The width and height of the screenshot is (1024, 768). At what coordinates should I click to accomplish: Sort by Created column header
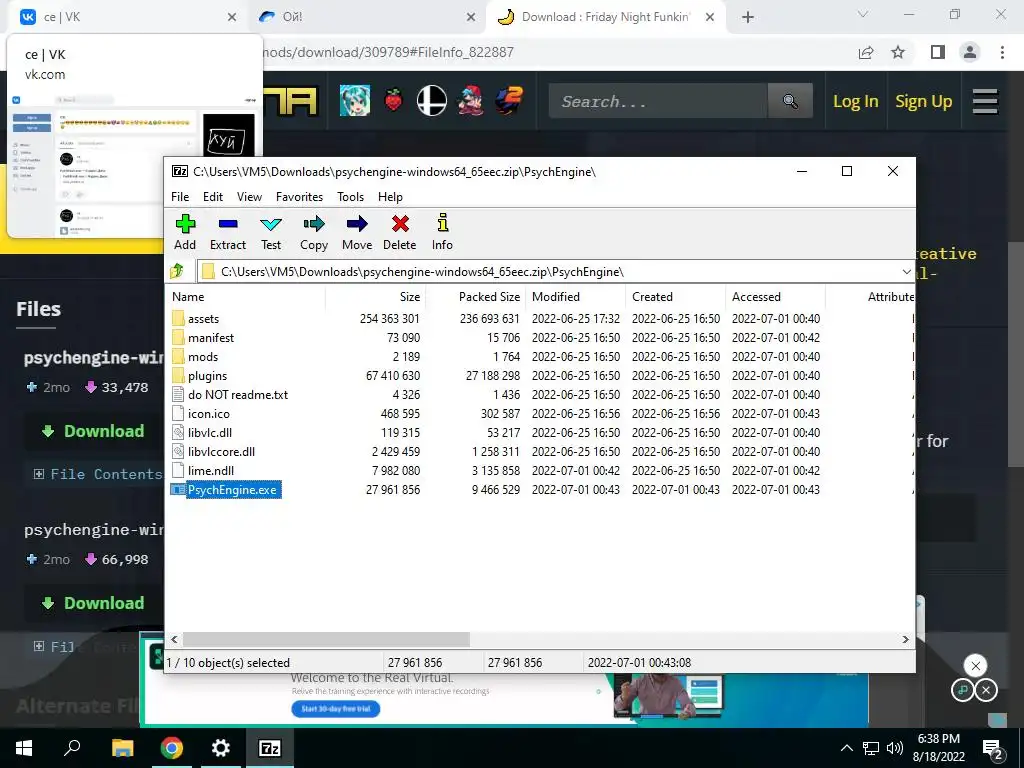pyautogui.click(x=652, y=296)
